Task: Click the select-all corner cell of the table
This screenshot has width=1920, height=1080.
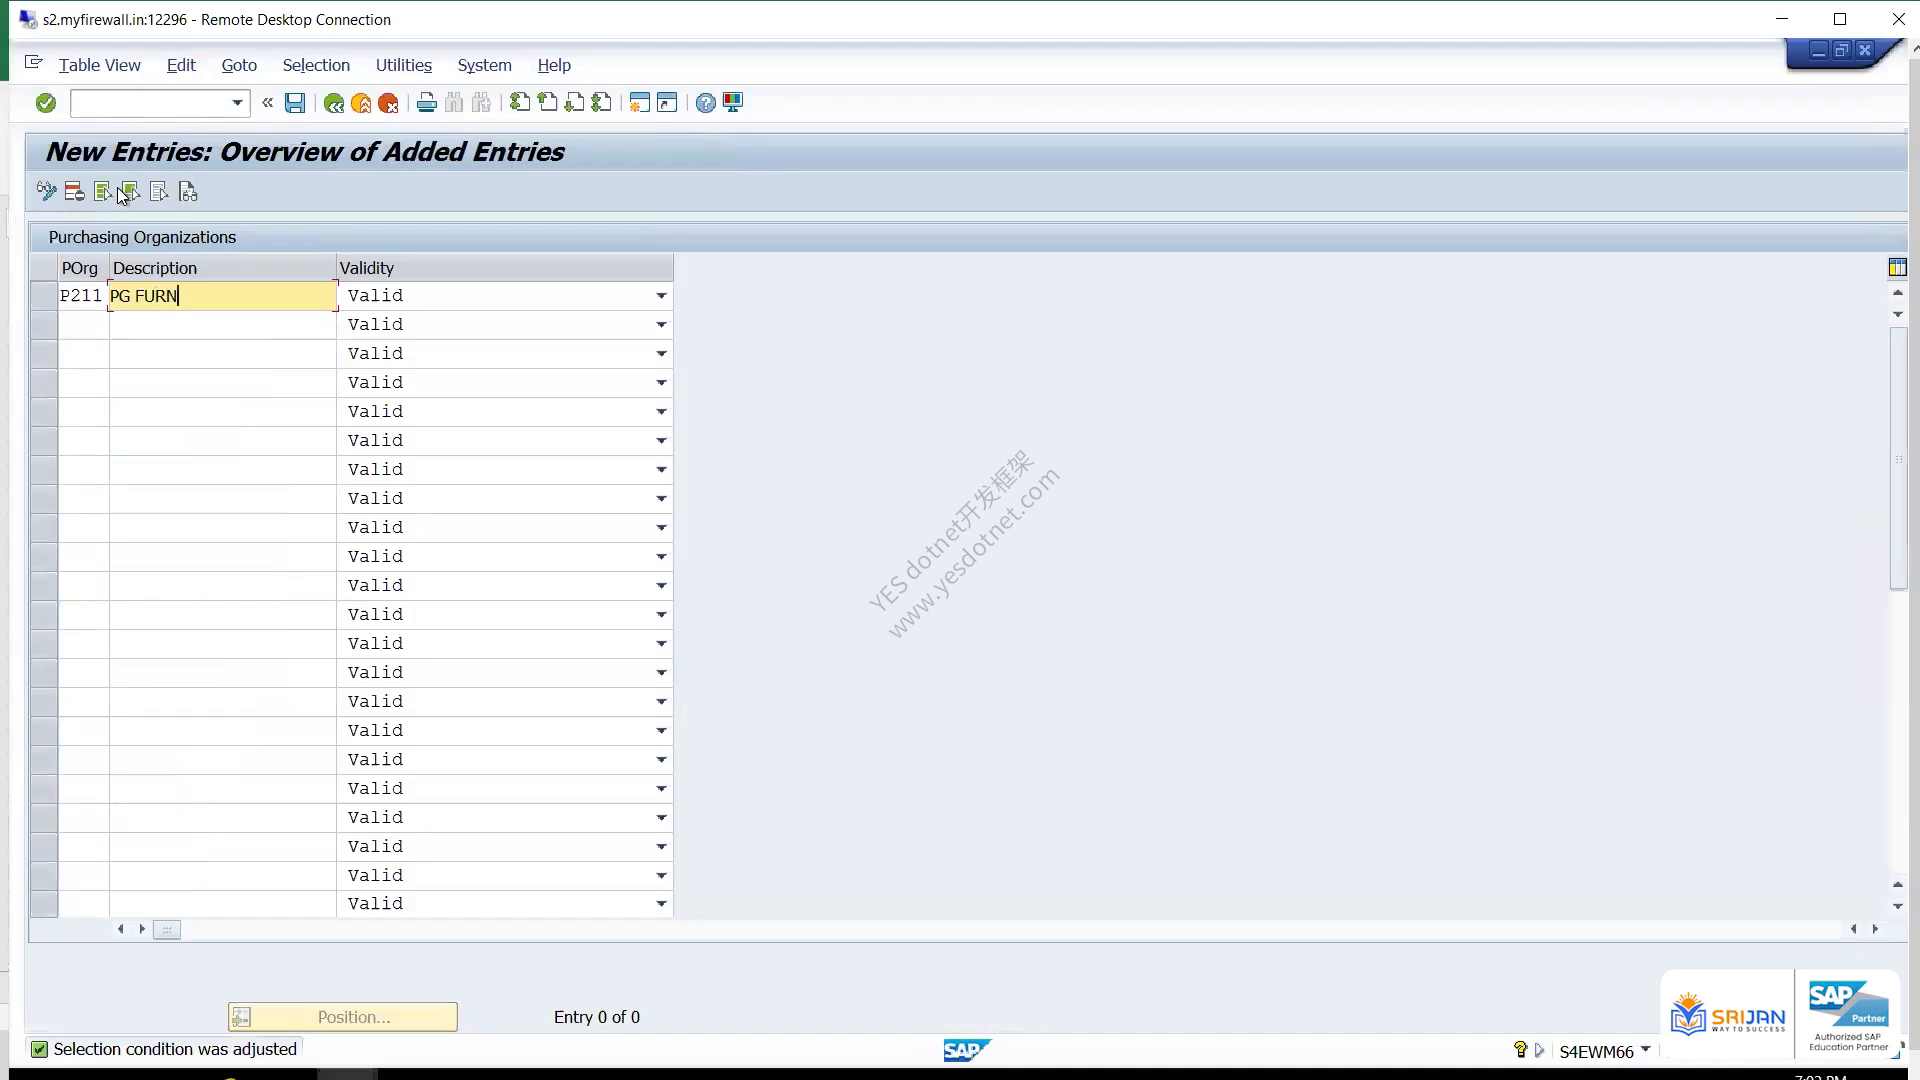Action: tap(44, 268)
